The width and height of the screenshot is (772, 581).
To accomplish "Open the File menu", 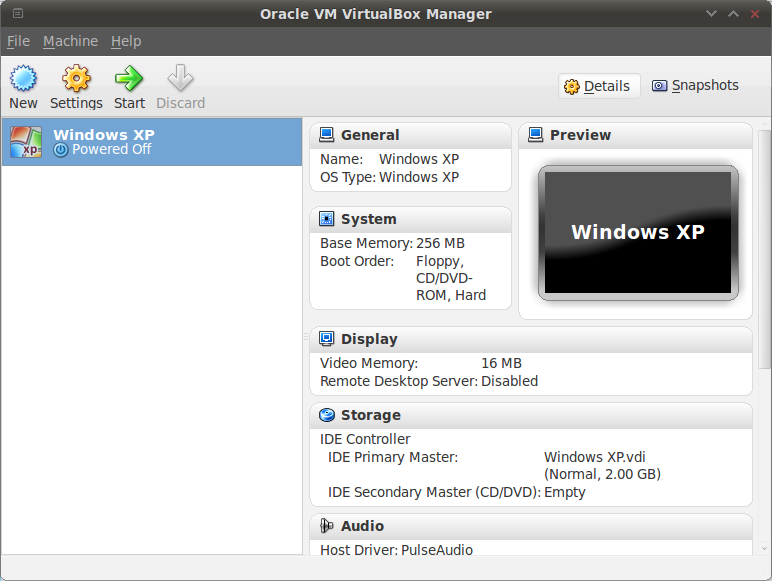I will click(x=18, y=41).
